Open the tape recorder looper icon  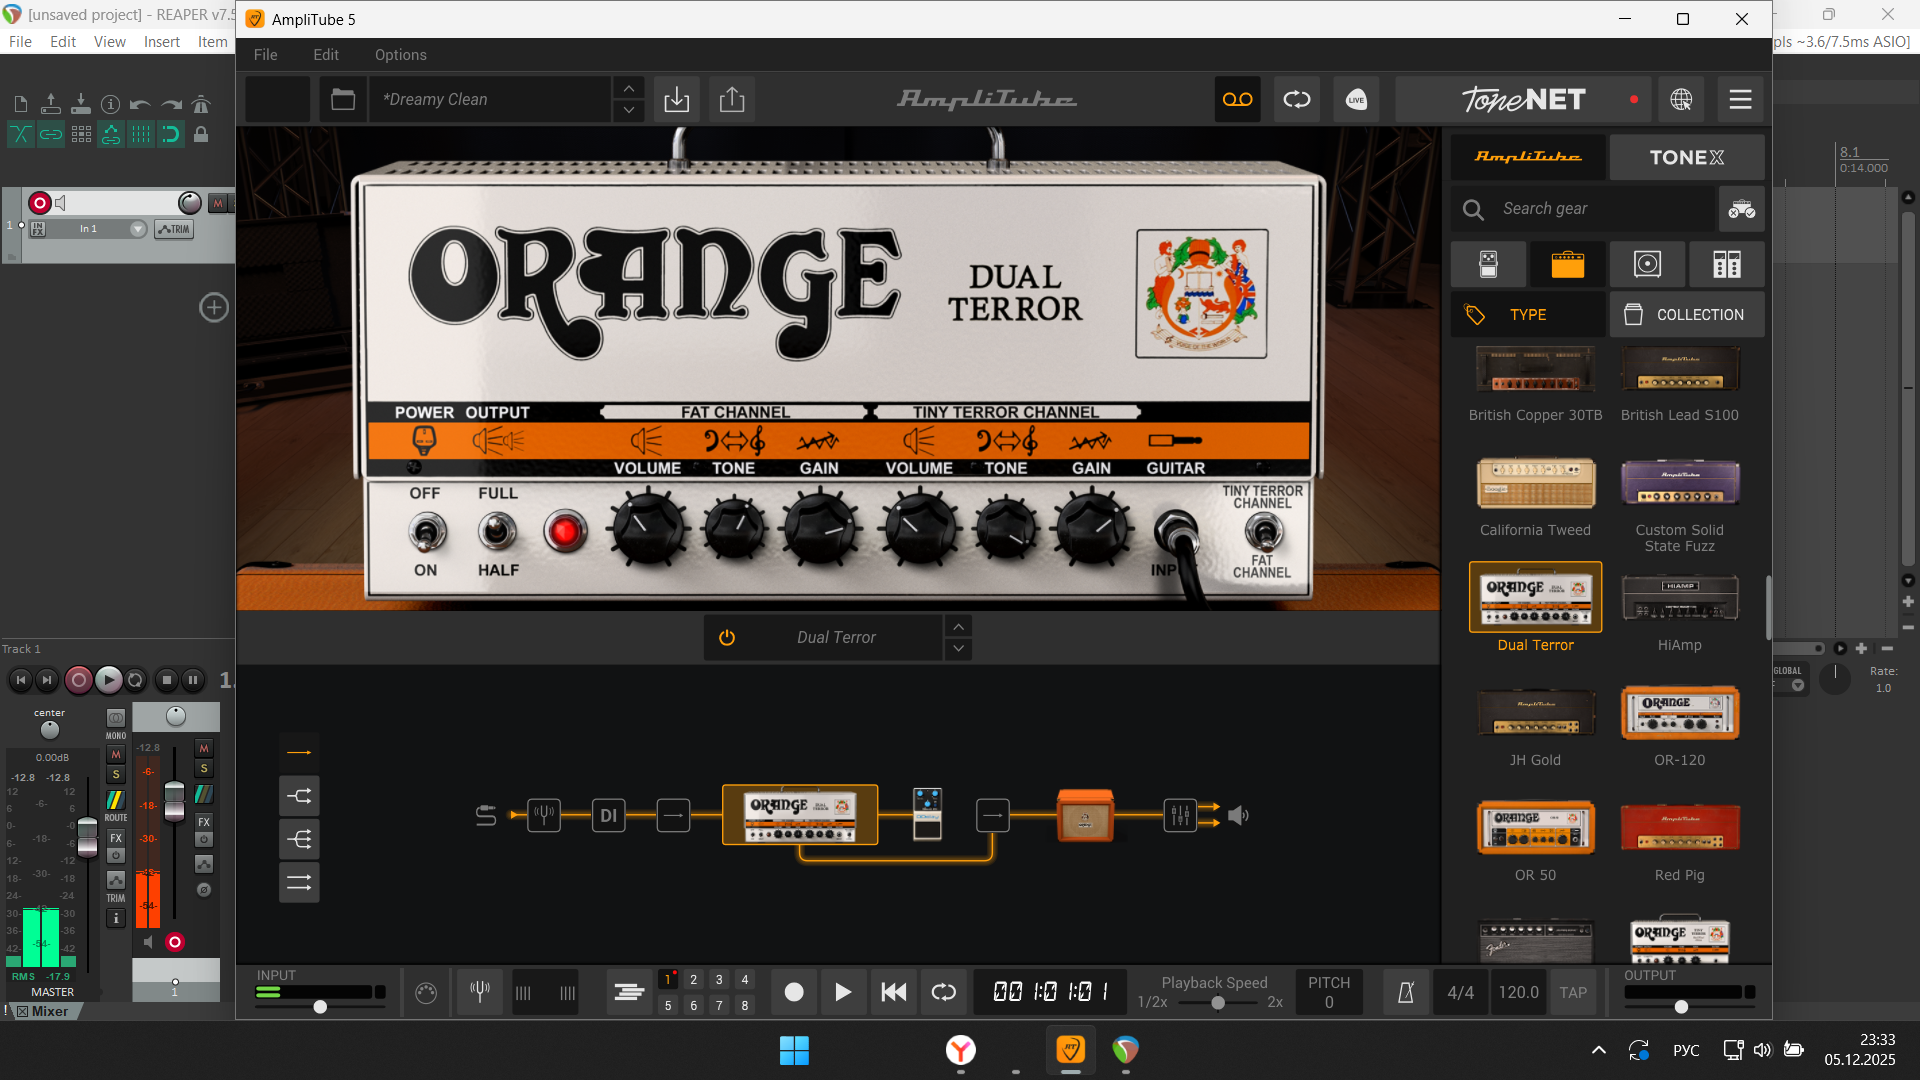(x=1237, y=99)
